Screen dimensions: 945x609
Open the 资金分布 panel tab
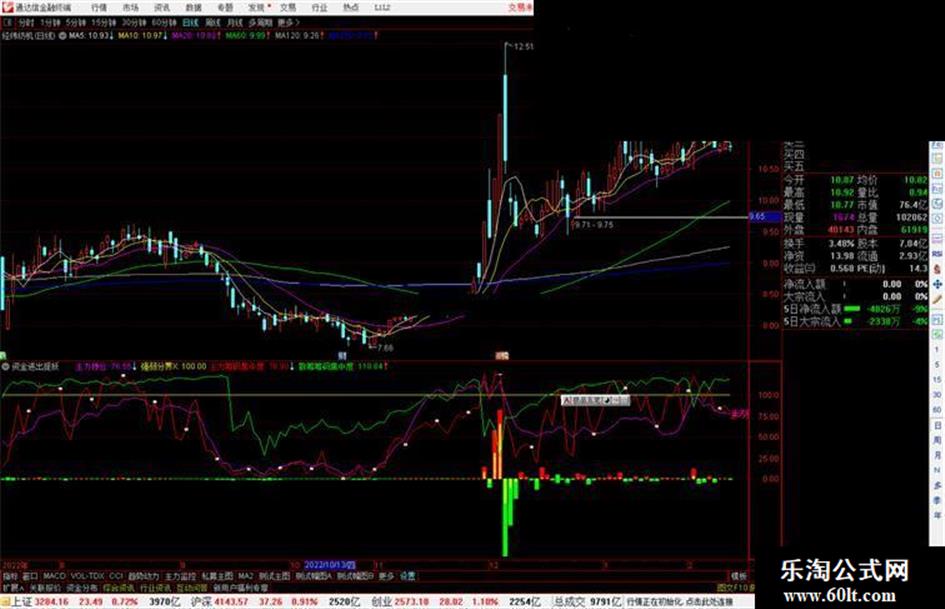pos(81,587)
